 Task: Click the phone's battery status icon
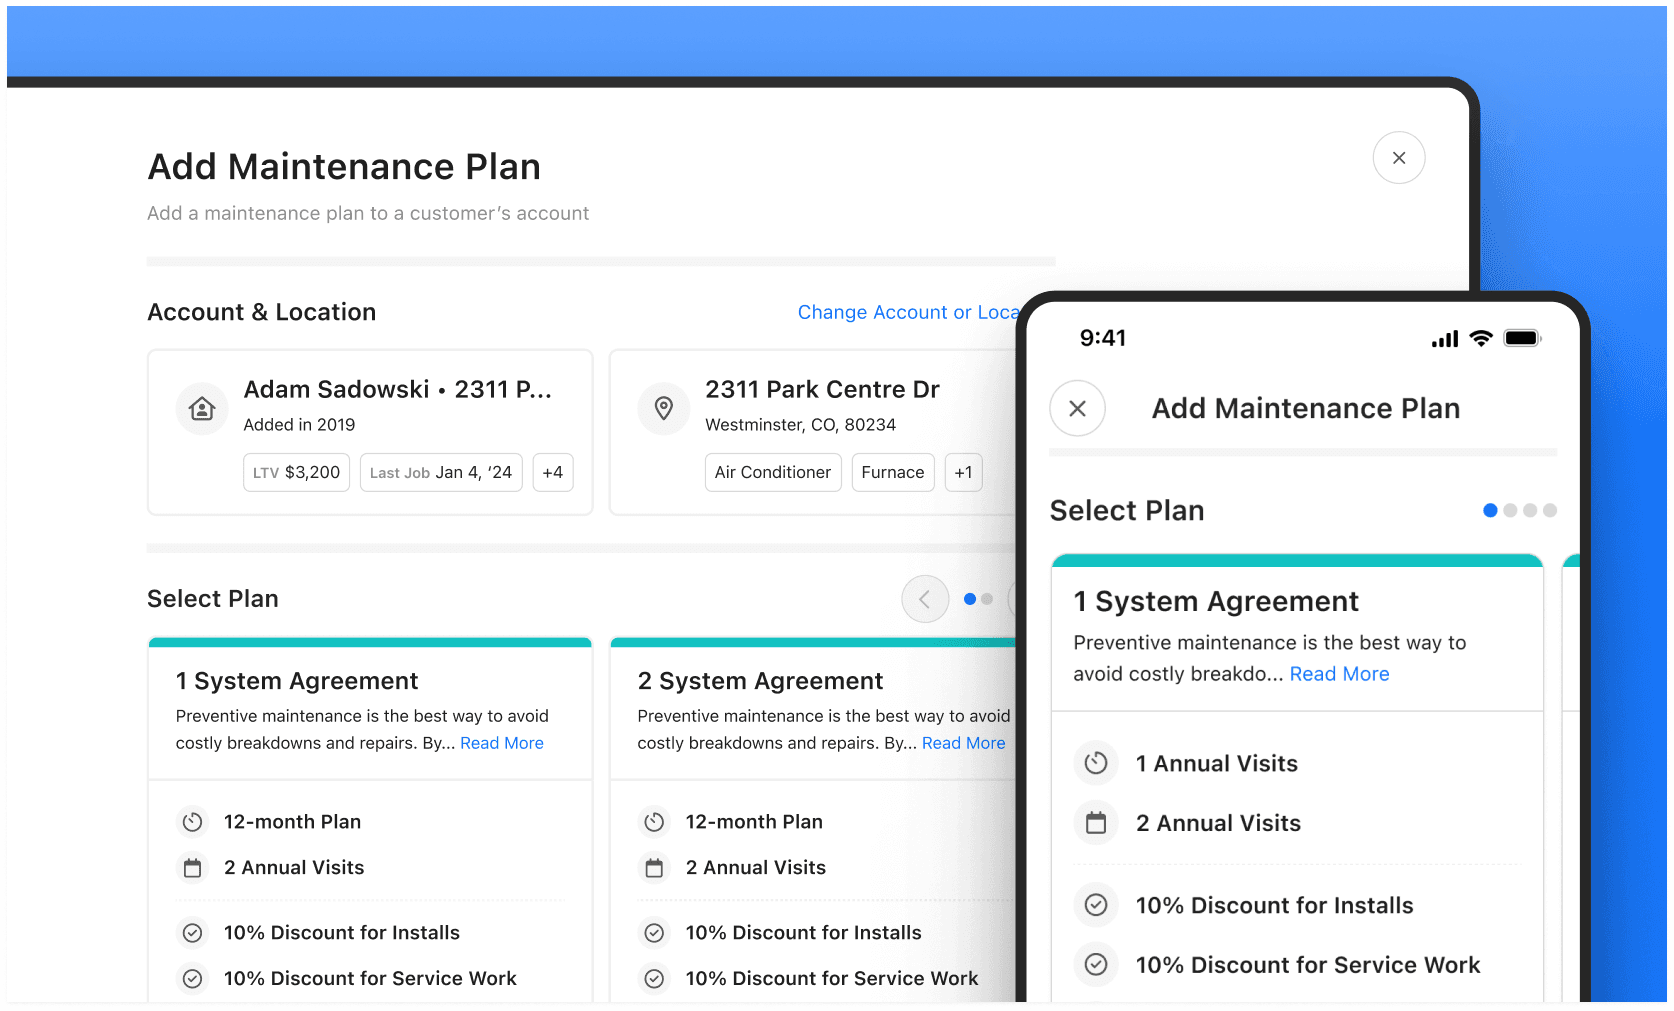tap(1522, 338)
